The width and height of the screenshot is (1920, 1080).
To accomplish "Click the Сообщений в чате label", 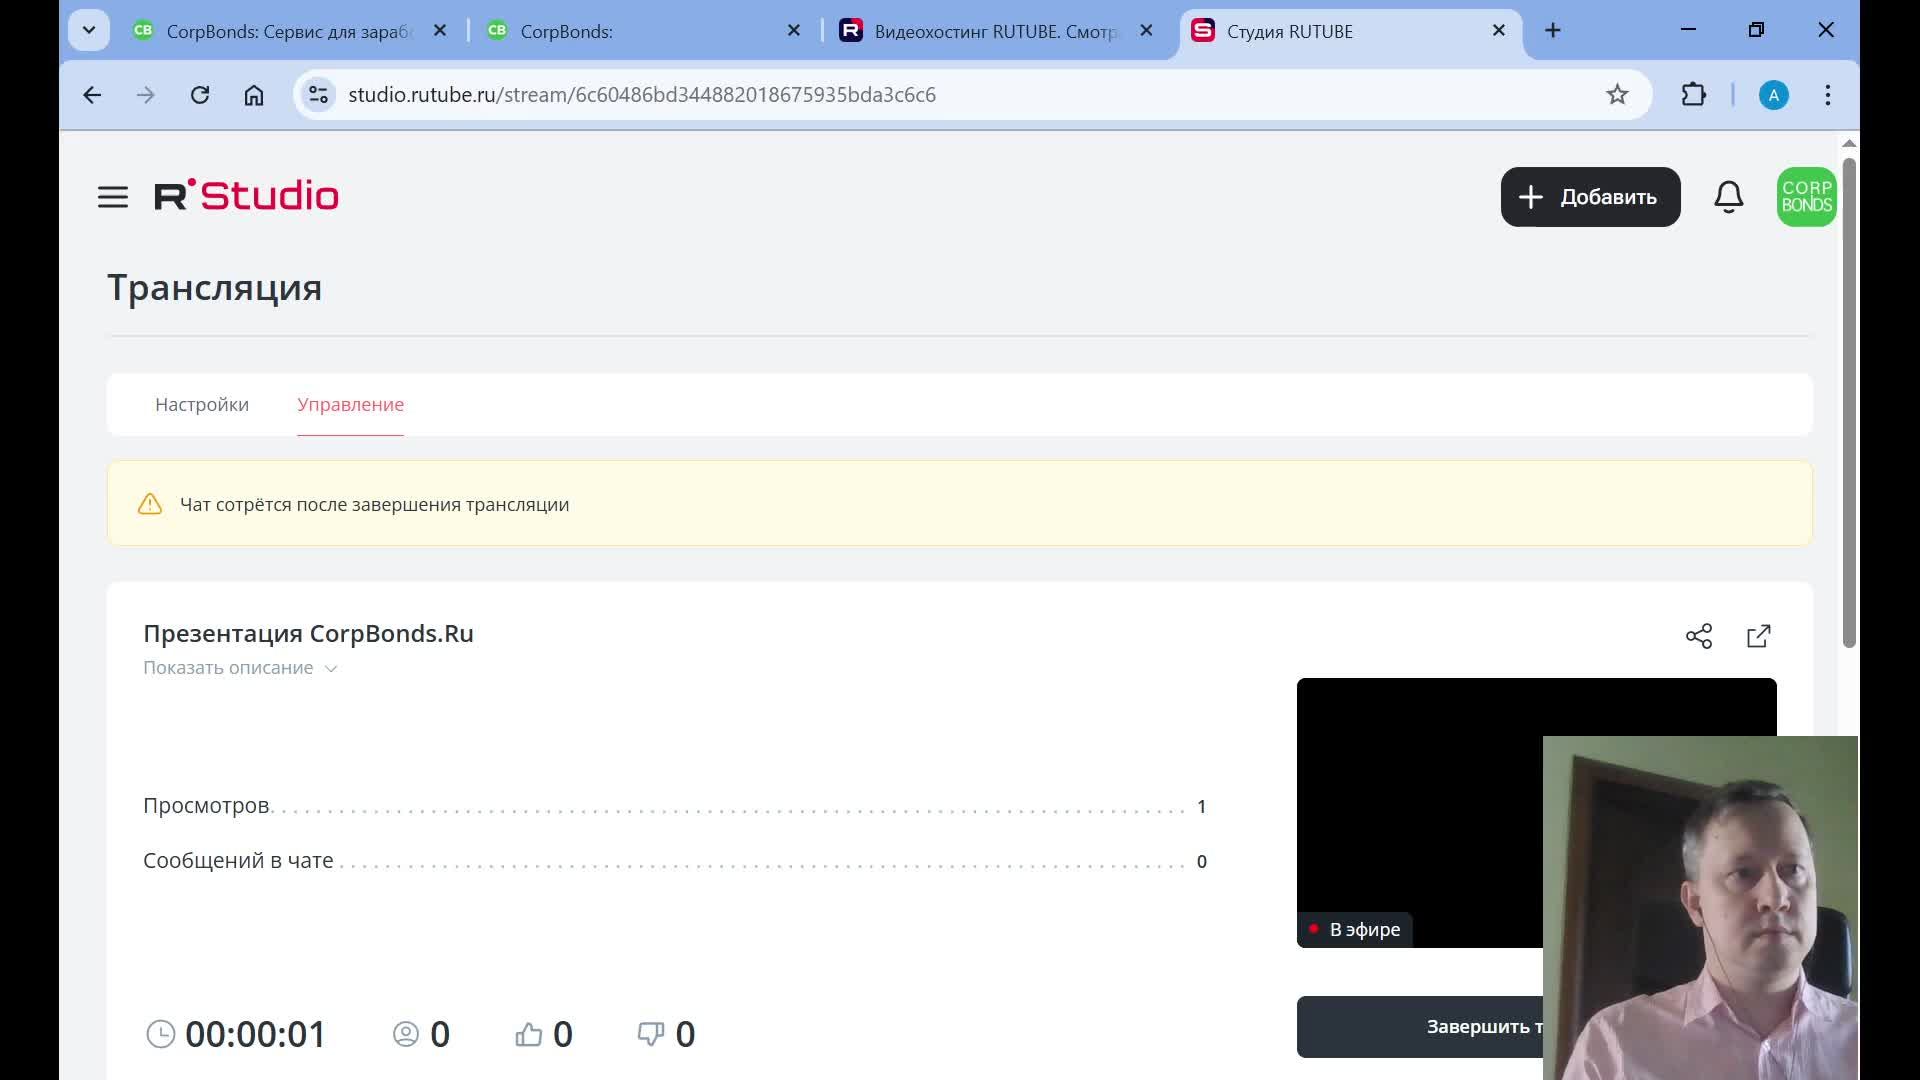I will pyautogui.click(x=238, y=861).
